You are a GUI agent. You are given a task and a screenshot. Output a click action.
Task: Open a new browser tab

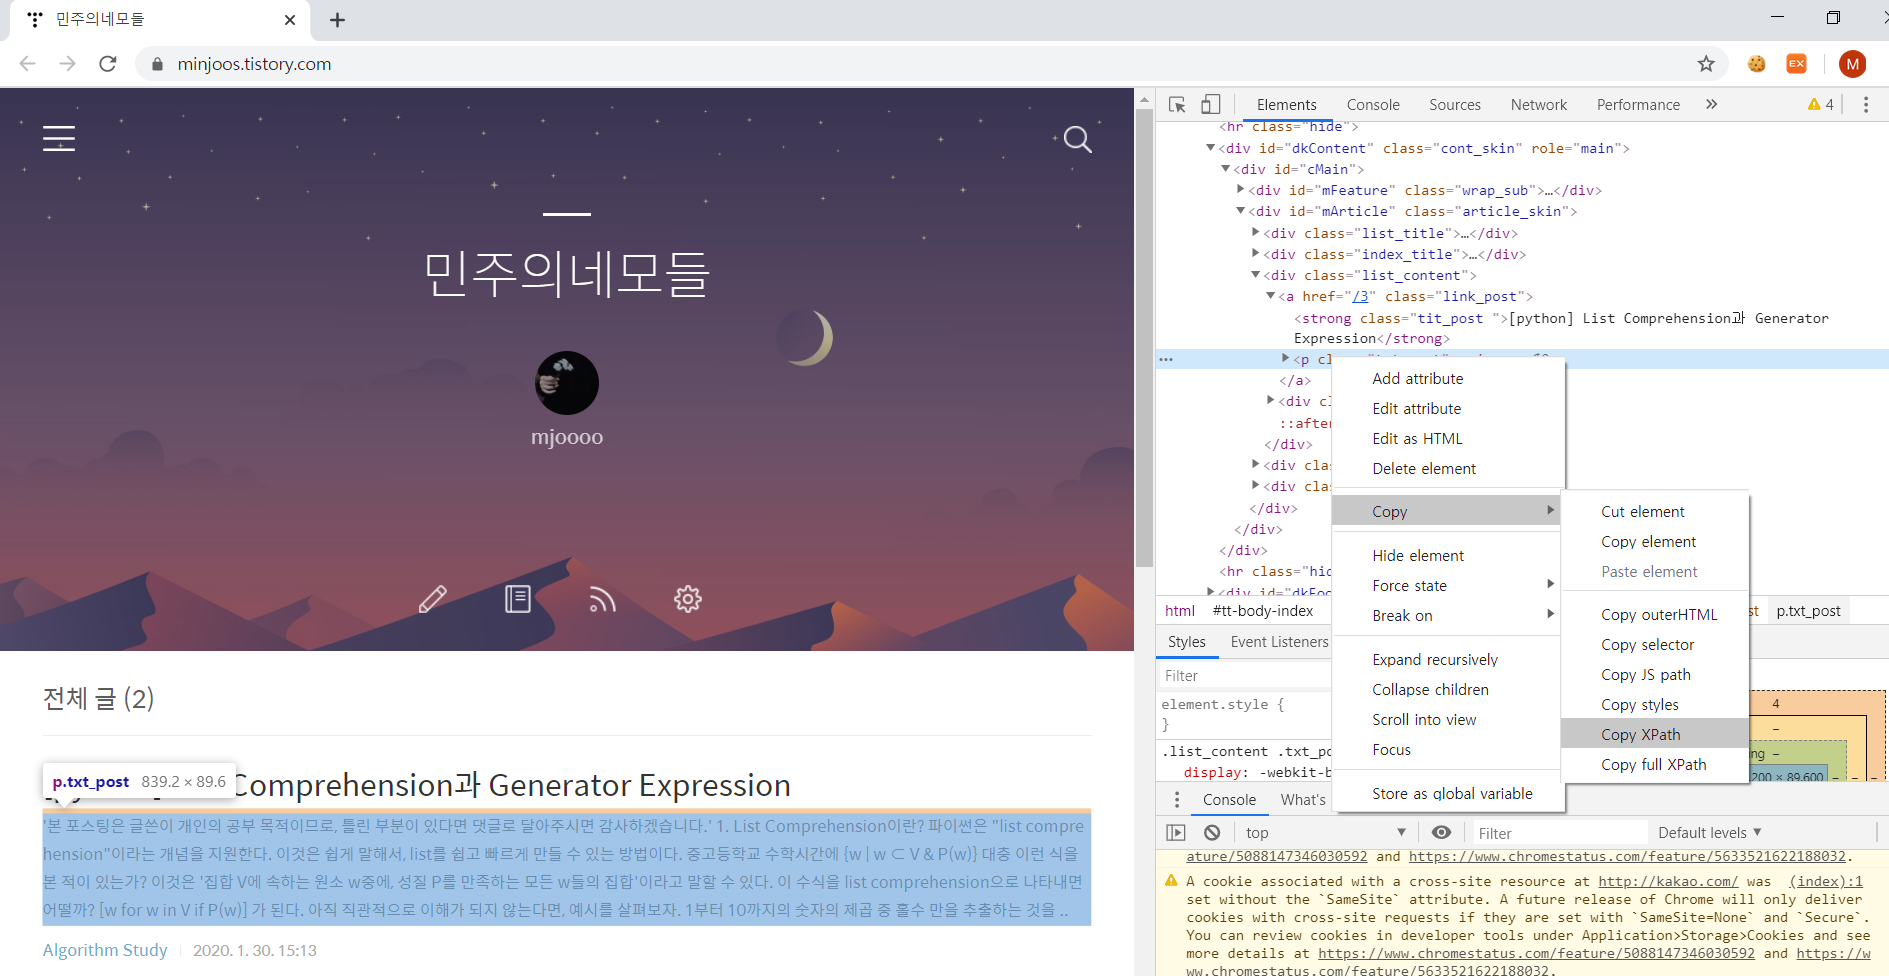pos(337,20)
